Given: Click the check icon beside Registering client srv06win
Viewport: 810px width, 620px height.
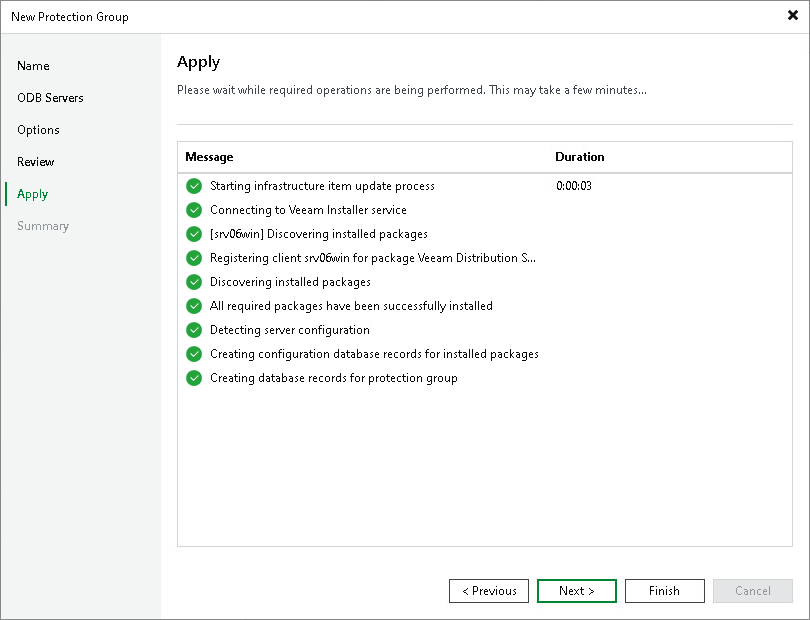Looking at the screenshot, I should click(194, 258).
